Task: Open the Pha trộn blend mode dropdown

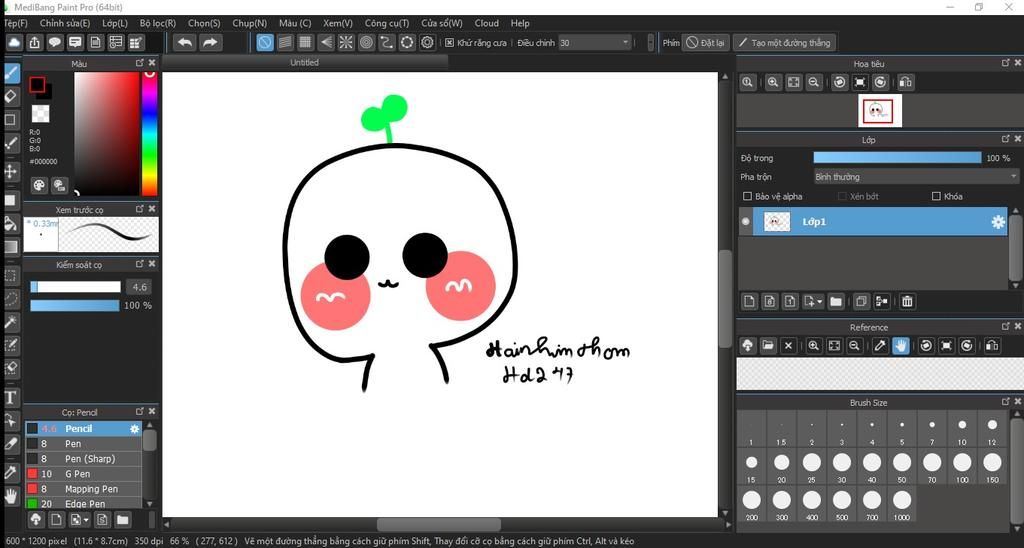Action: point(915,177)
